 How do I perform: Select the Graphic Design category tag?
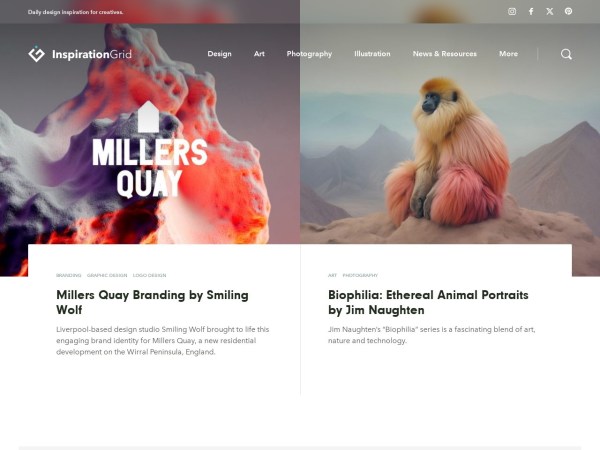[107, 275]
